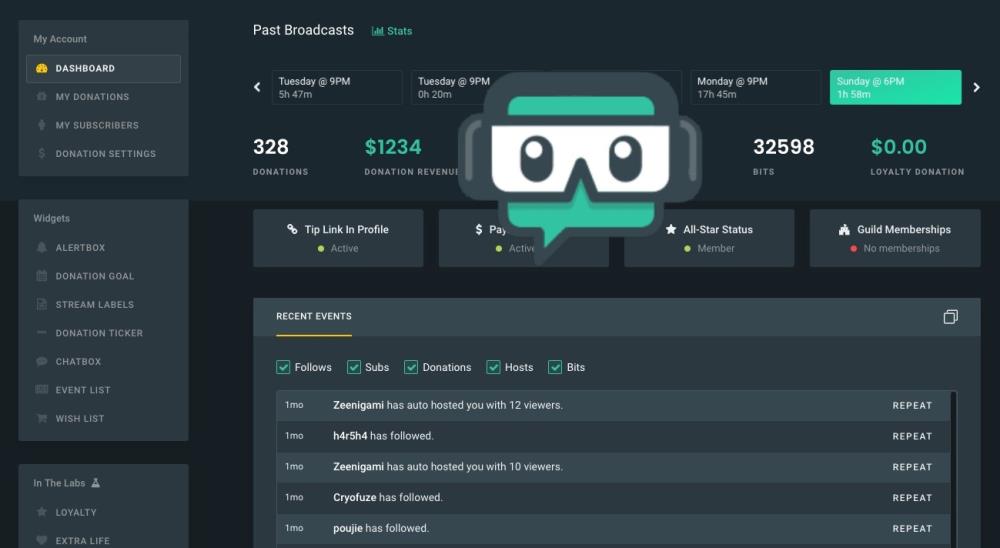The height and width of the screenshot is (548, 1000).
Task: Open the Dashboard menu item
Action: (103, 68)
